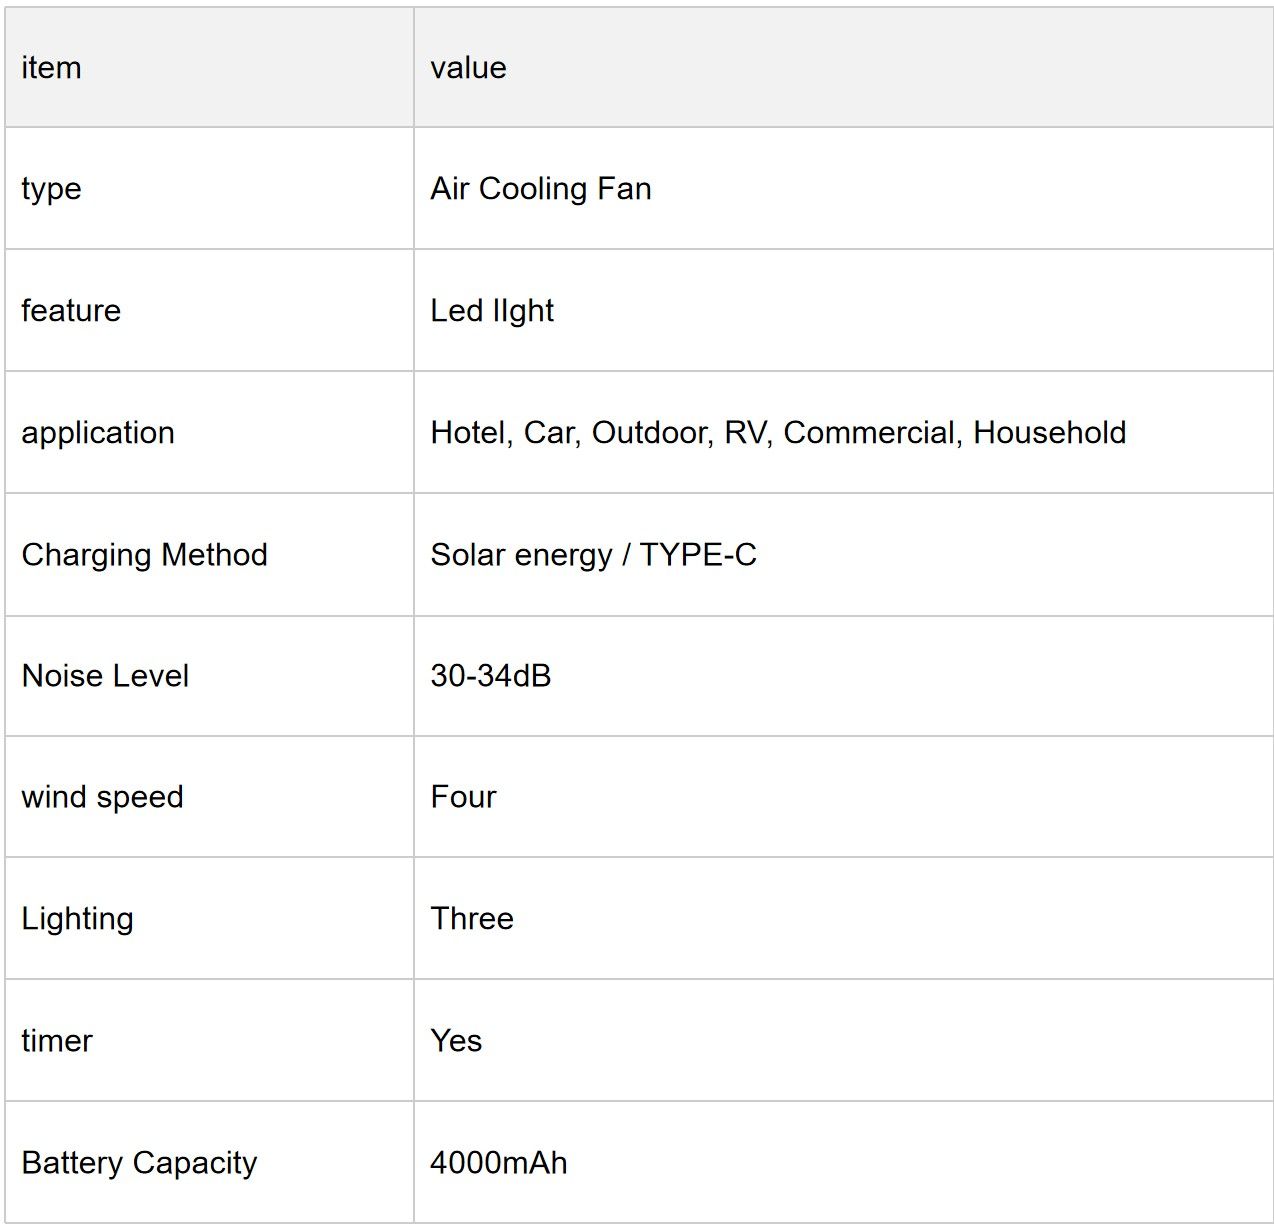Screen dimensions: 1274x1224
Task: Click the 'Three' value cell
Action: (x=844, y=919)
